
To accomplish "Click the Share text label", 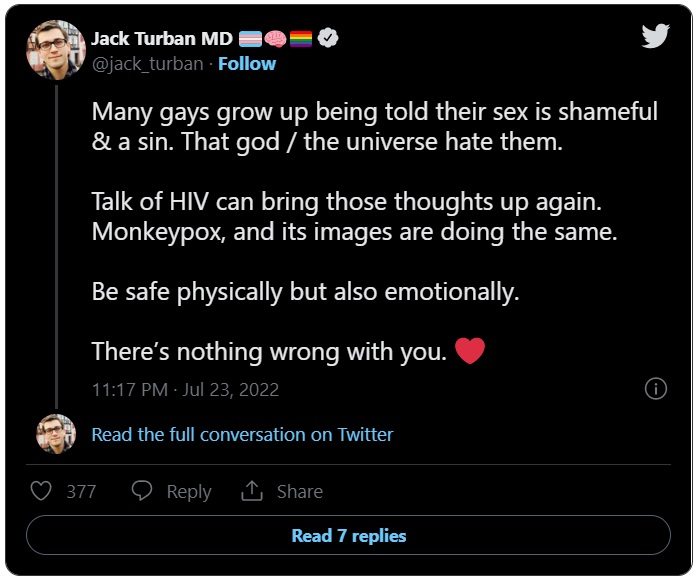I will click(x=300, y=492).
